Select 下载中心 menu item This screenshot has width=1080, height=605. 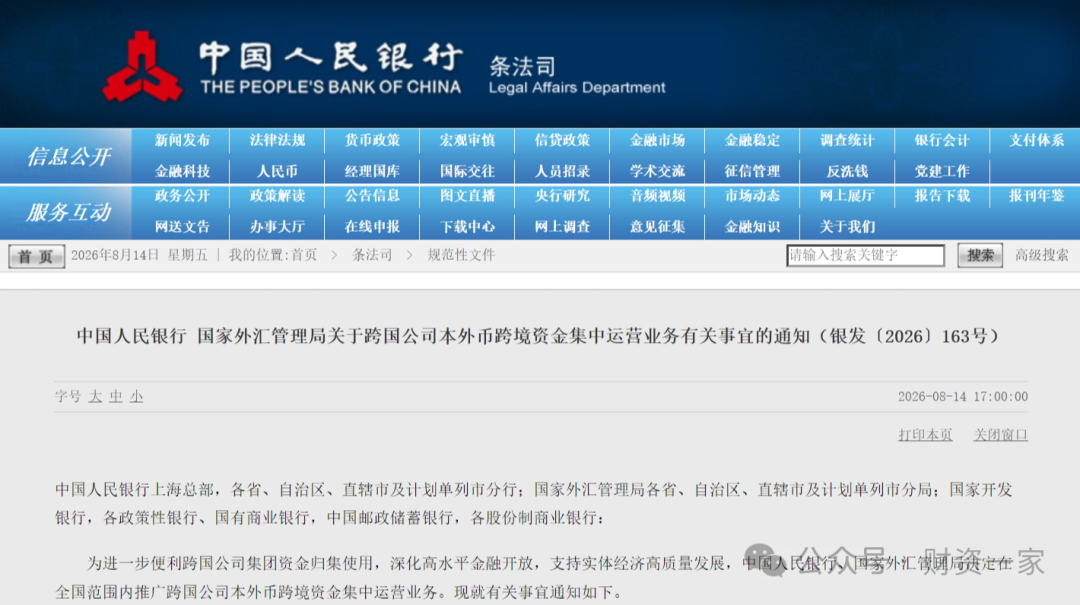coord(467,227)
